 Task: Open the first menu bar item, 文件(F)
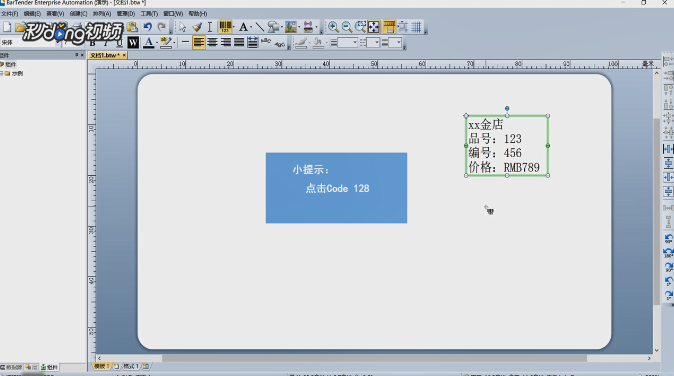point(9,14)
